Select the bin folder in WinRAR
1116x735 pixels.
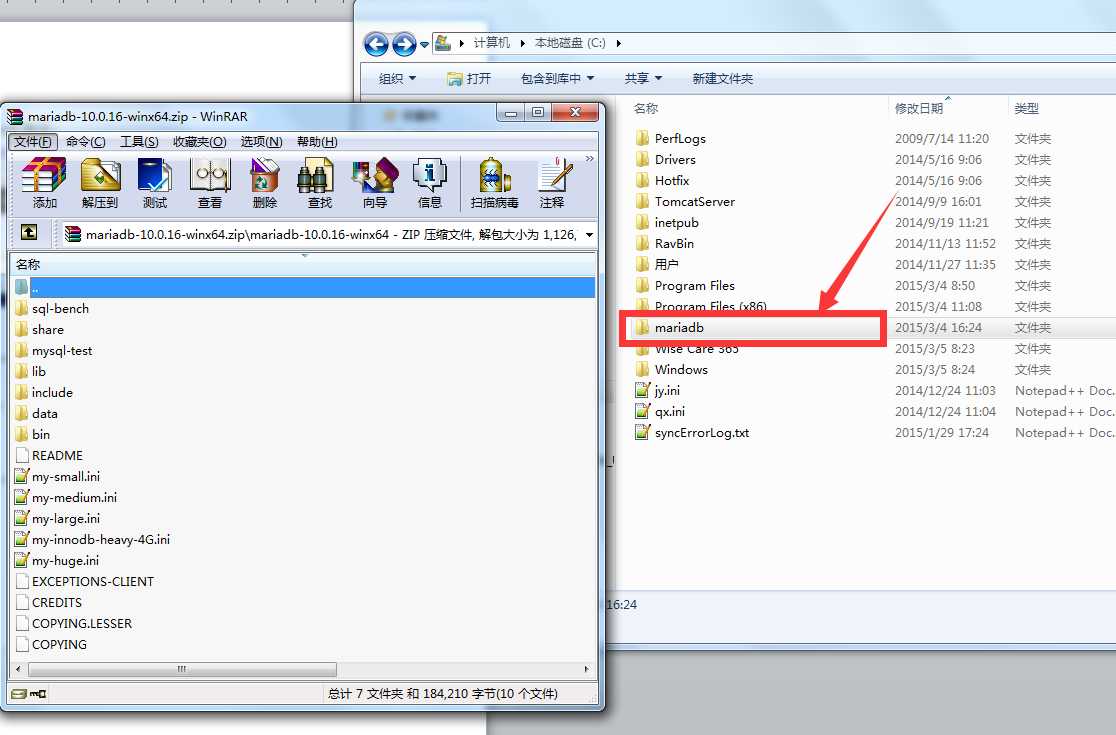(32, 434)
